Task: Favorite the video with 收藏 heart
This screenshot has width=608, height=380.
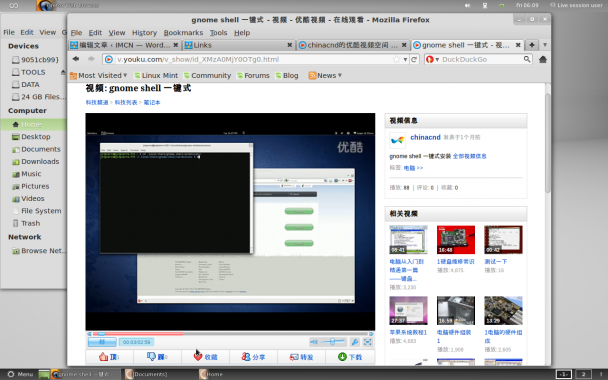Action: pyautogui.click(x=205, y=357)
